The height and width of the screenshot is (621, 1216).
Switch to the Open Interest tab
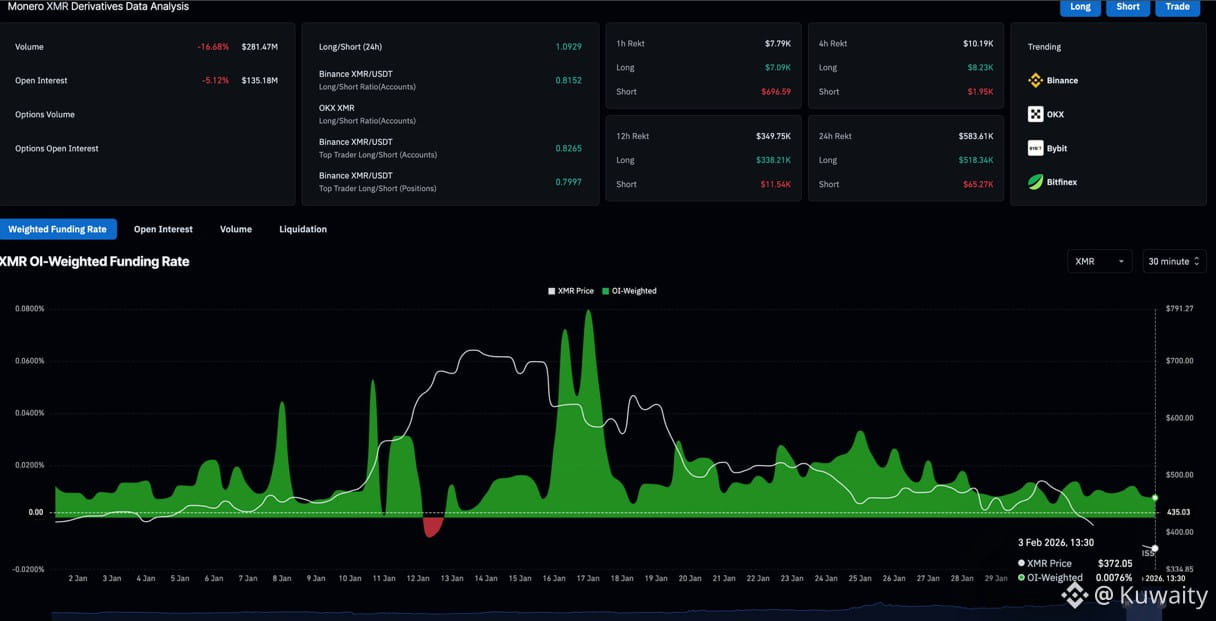pos(163,229)
